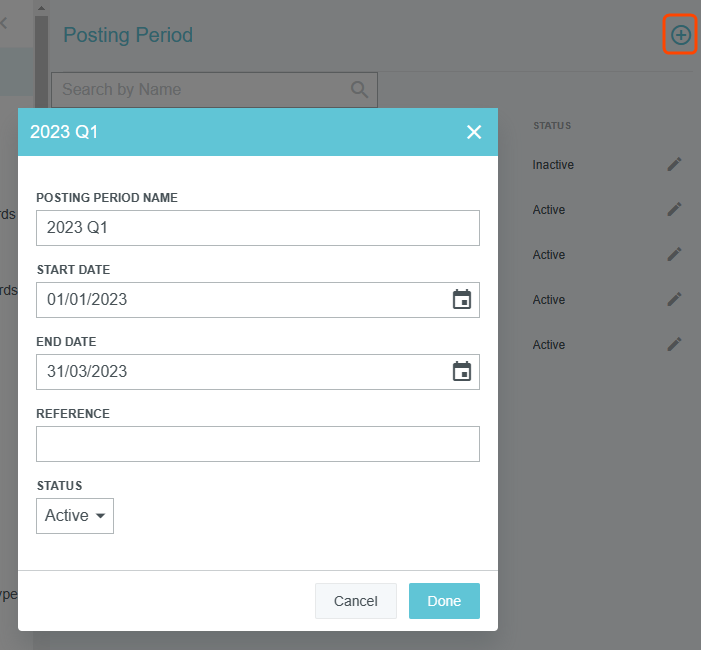The image size is (701, 650).
Task: Click the pencil icon on the last row
Action: [675, 344]
